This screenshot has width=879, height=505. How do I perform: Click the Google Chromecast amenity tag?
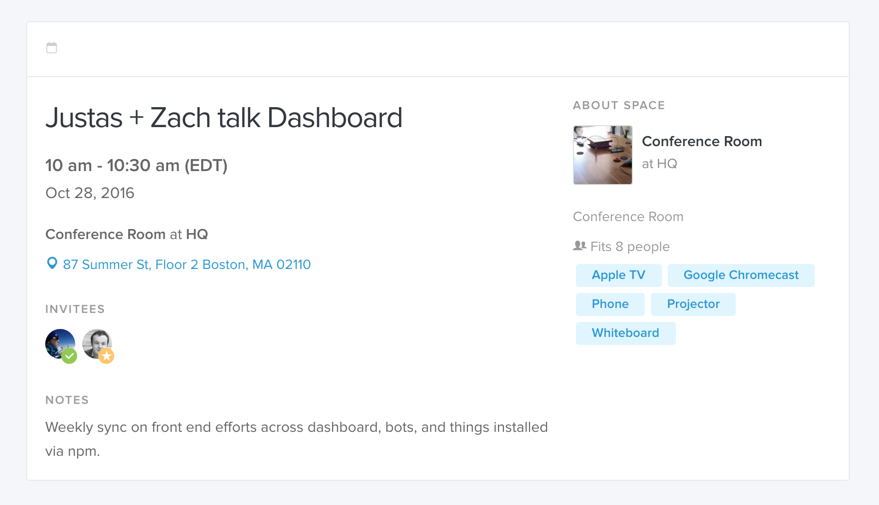pyautogui.click(x=741, y=275)
